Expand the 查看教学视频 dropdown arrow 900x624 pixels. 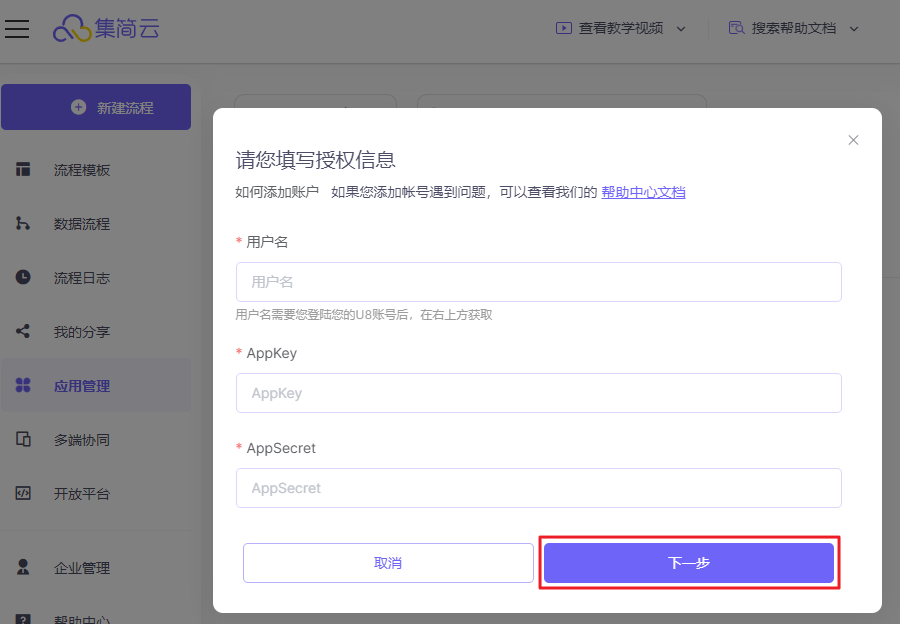[x=681, y=29]
